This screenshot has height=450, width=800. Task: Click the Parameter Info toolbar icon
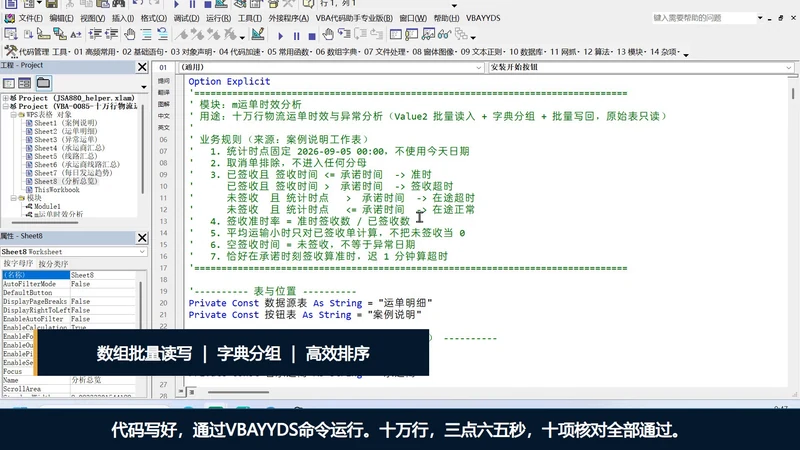[60, 34]
